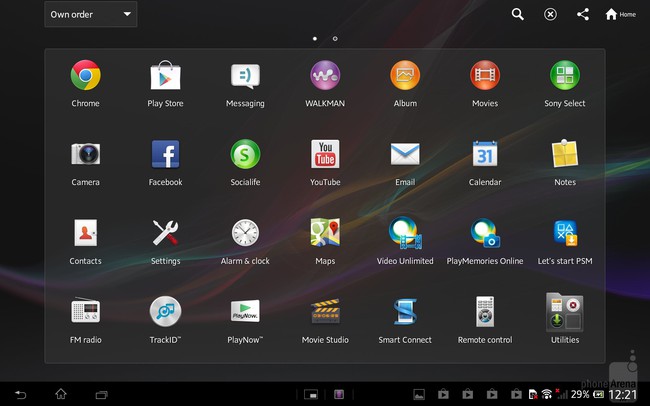Image resolution: width=650 pixels, height=406 pixels.
Task: Launch the Facebook app
Action: tap(165, 154)
